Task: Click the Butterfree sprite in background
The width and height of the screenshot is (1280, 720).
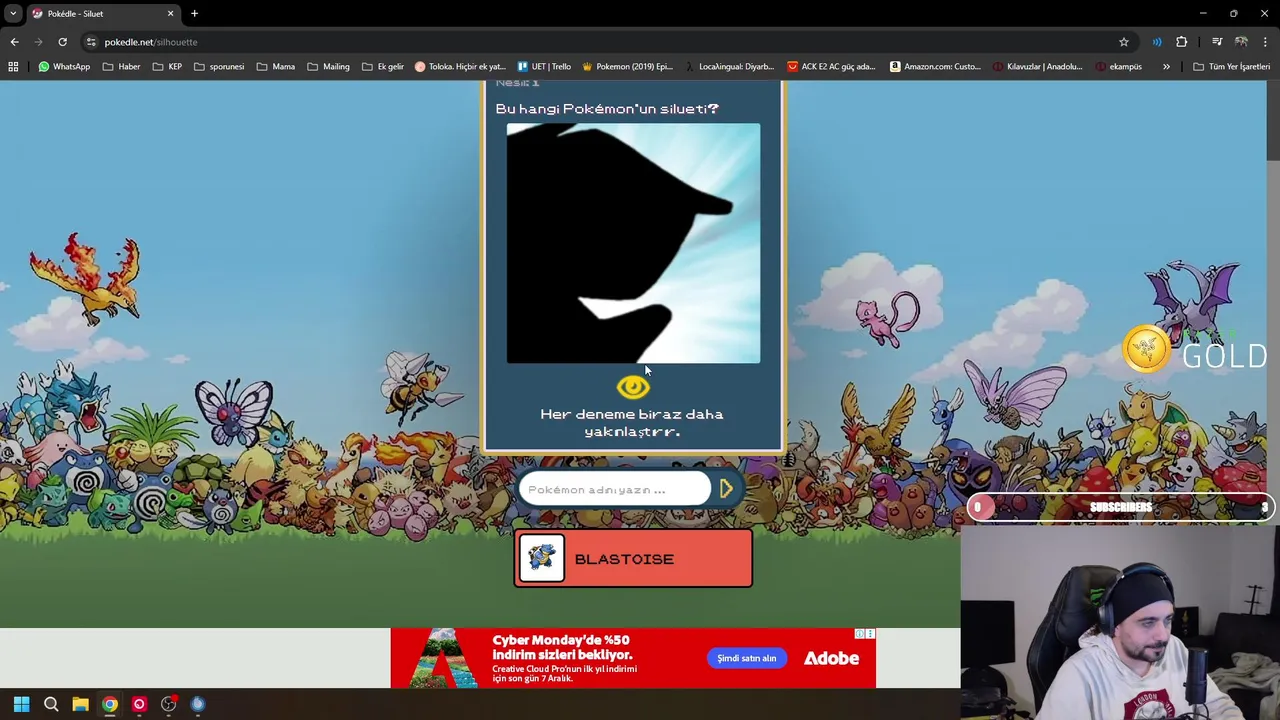Action: pos(233,411)
